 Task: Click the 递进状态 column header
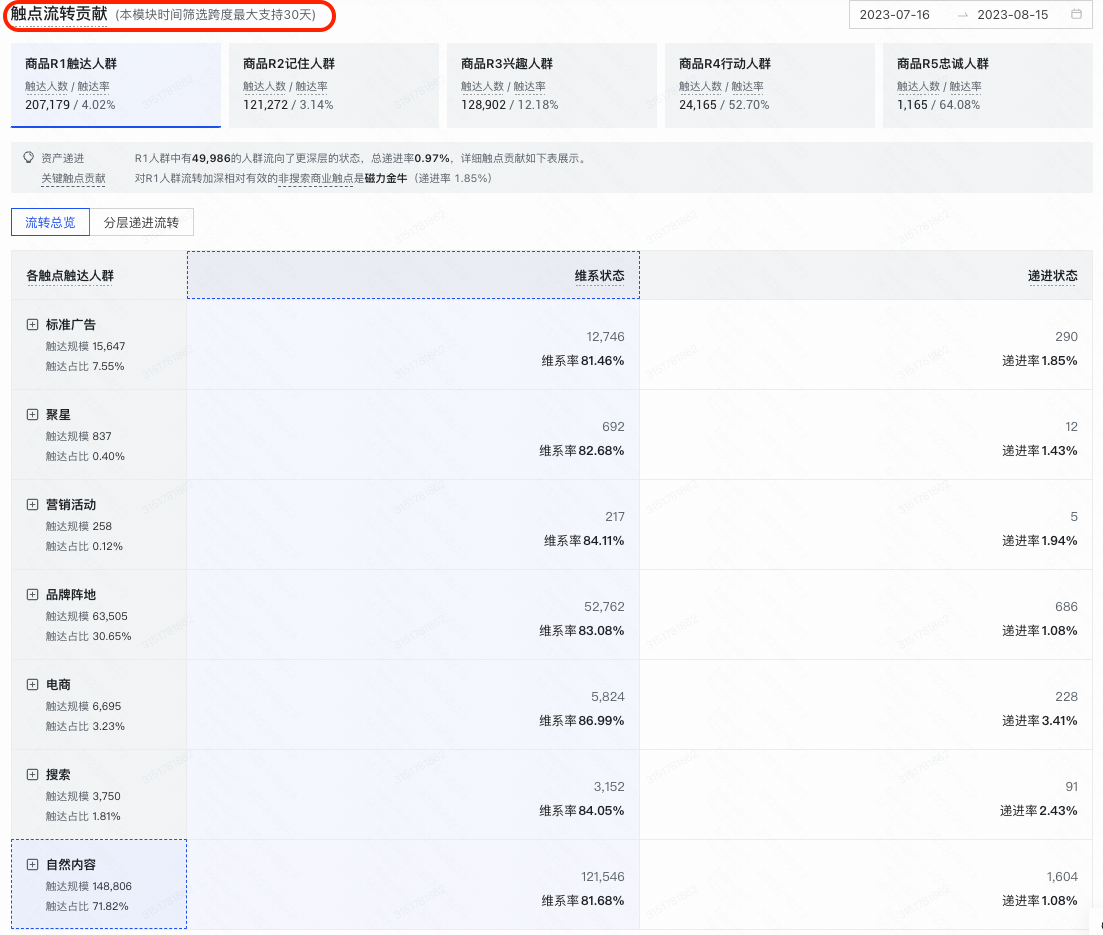1052,275
